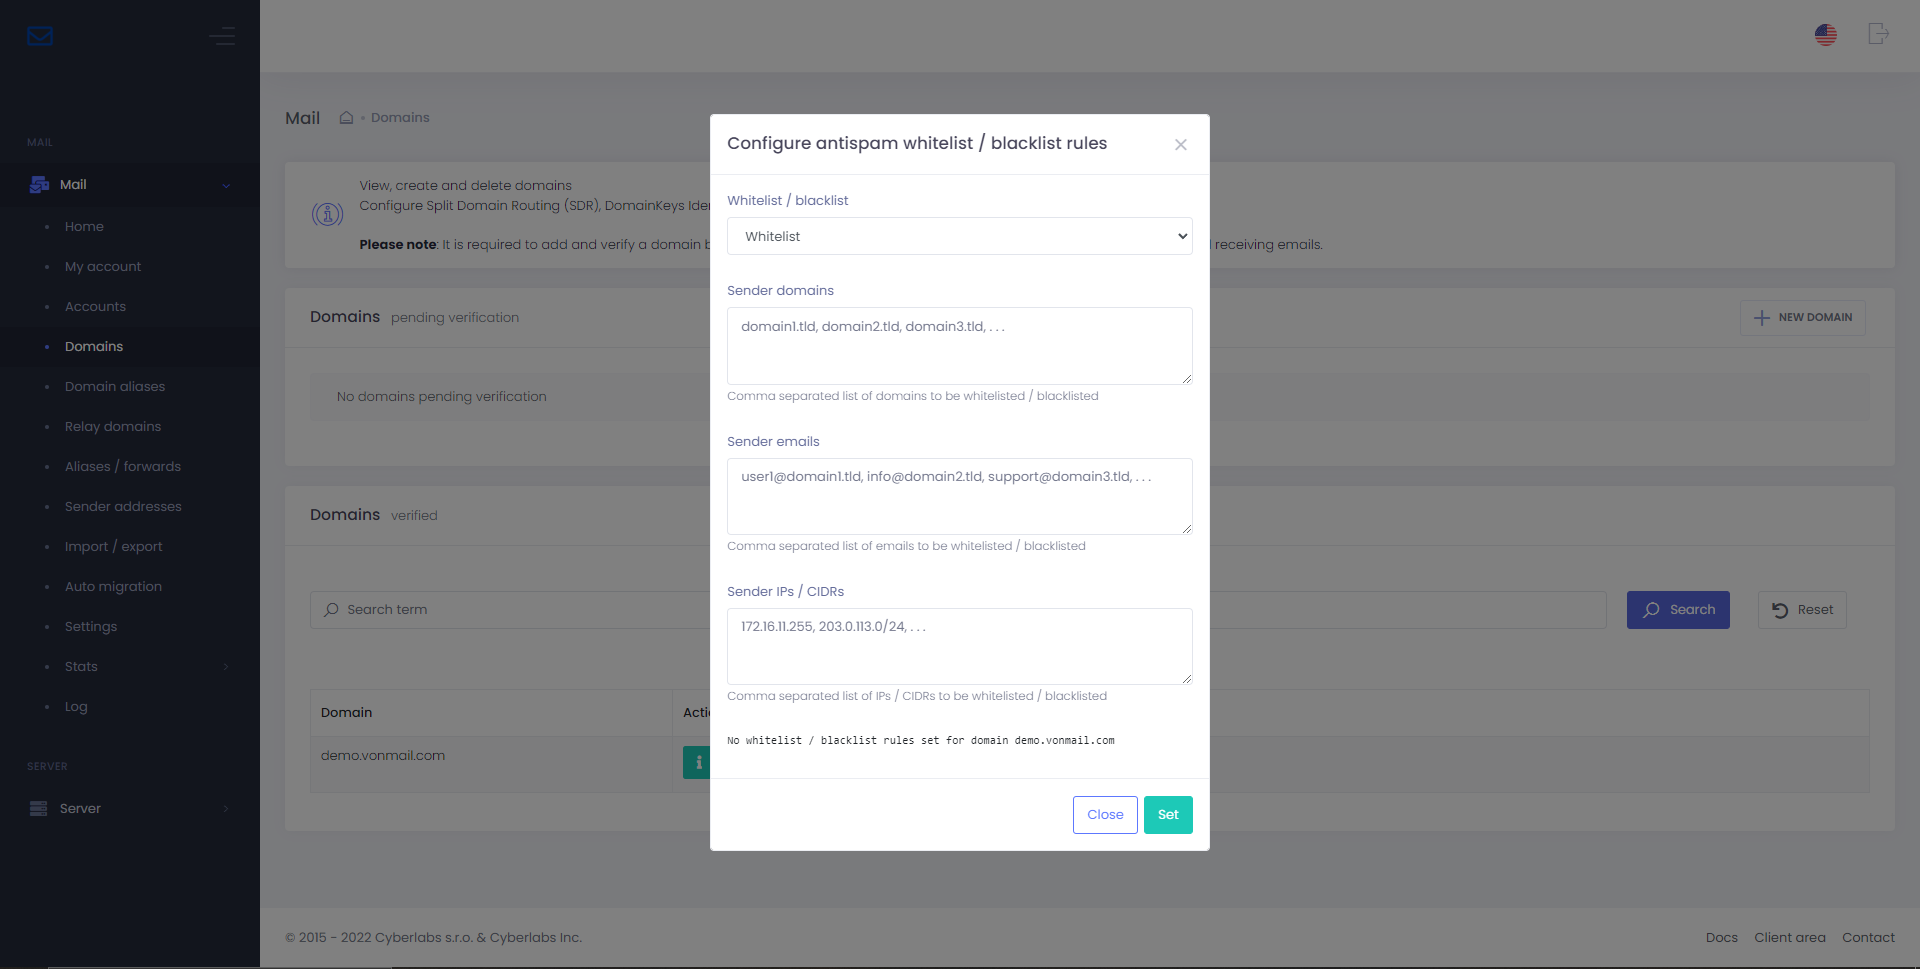Click the Server icon in sidebar
The image size is (1920, 969).
point(39,809)
